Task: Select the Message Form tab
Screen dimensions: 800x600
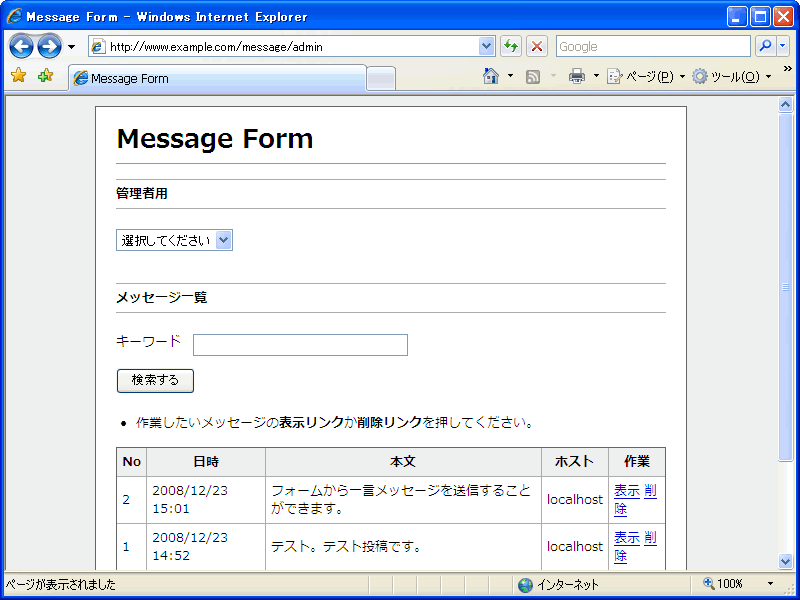Action: [215, 78]
